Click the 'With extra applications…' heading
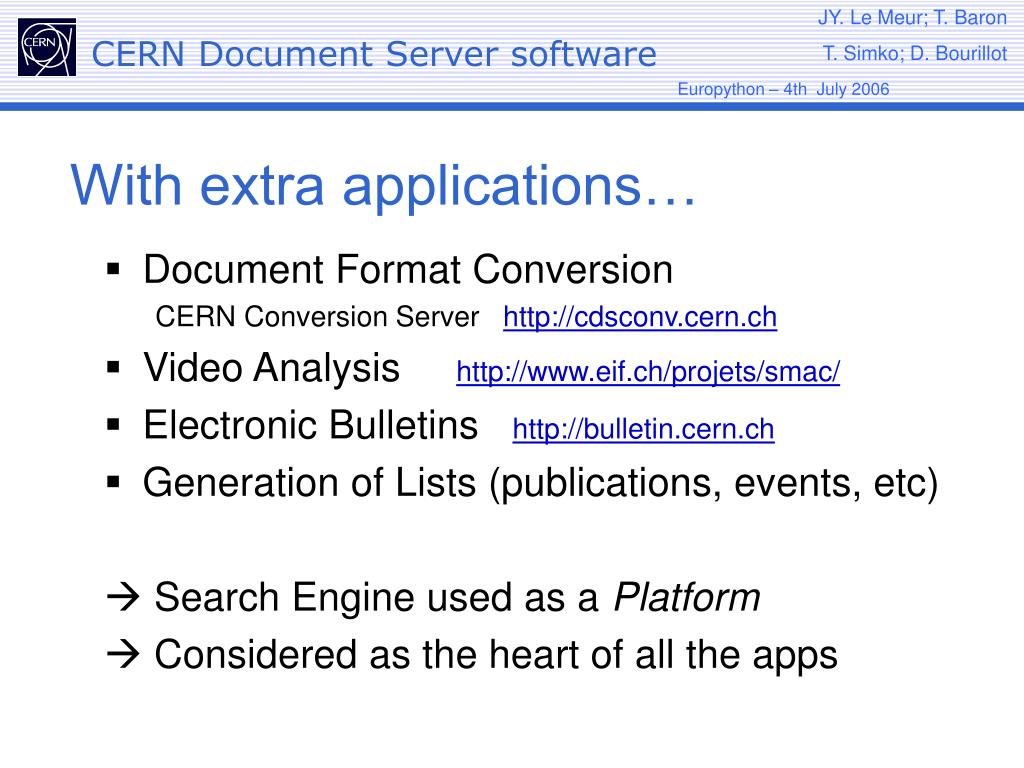This screenshot has height=768, width=1024. coord(383,185)
